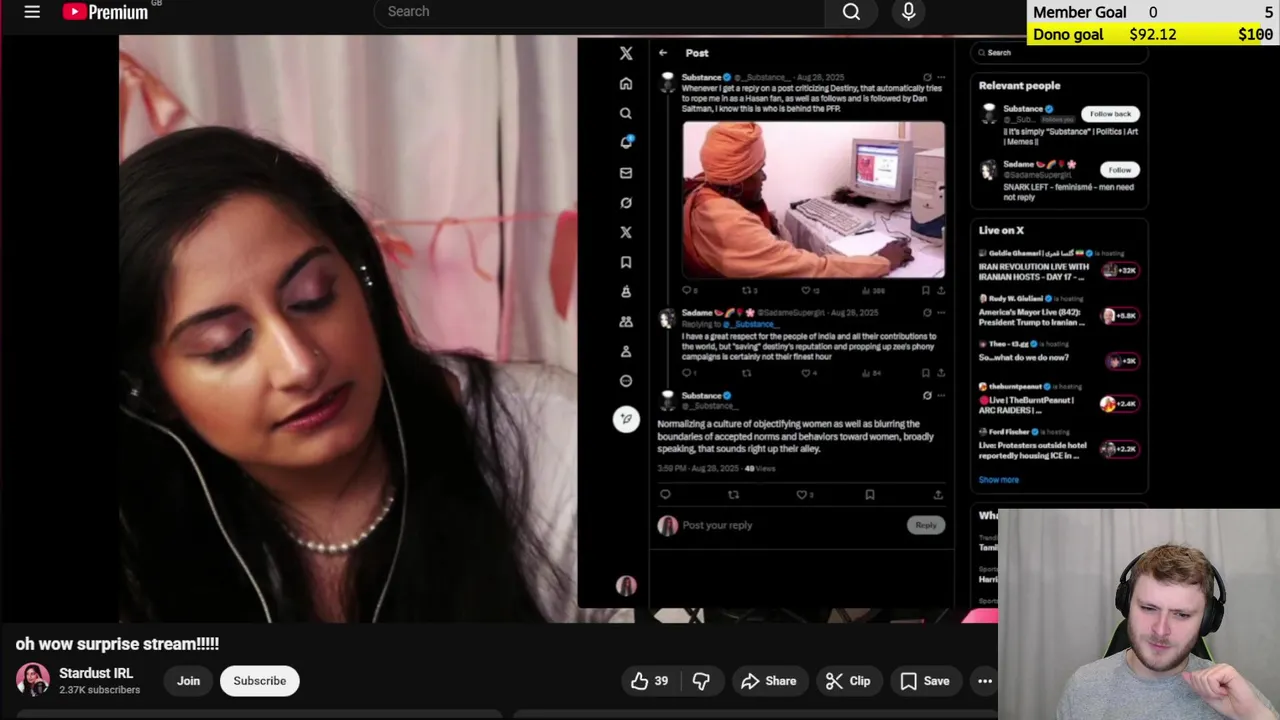Open more options on first Substance post

point(940,77)
